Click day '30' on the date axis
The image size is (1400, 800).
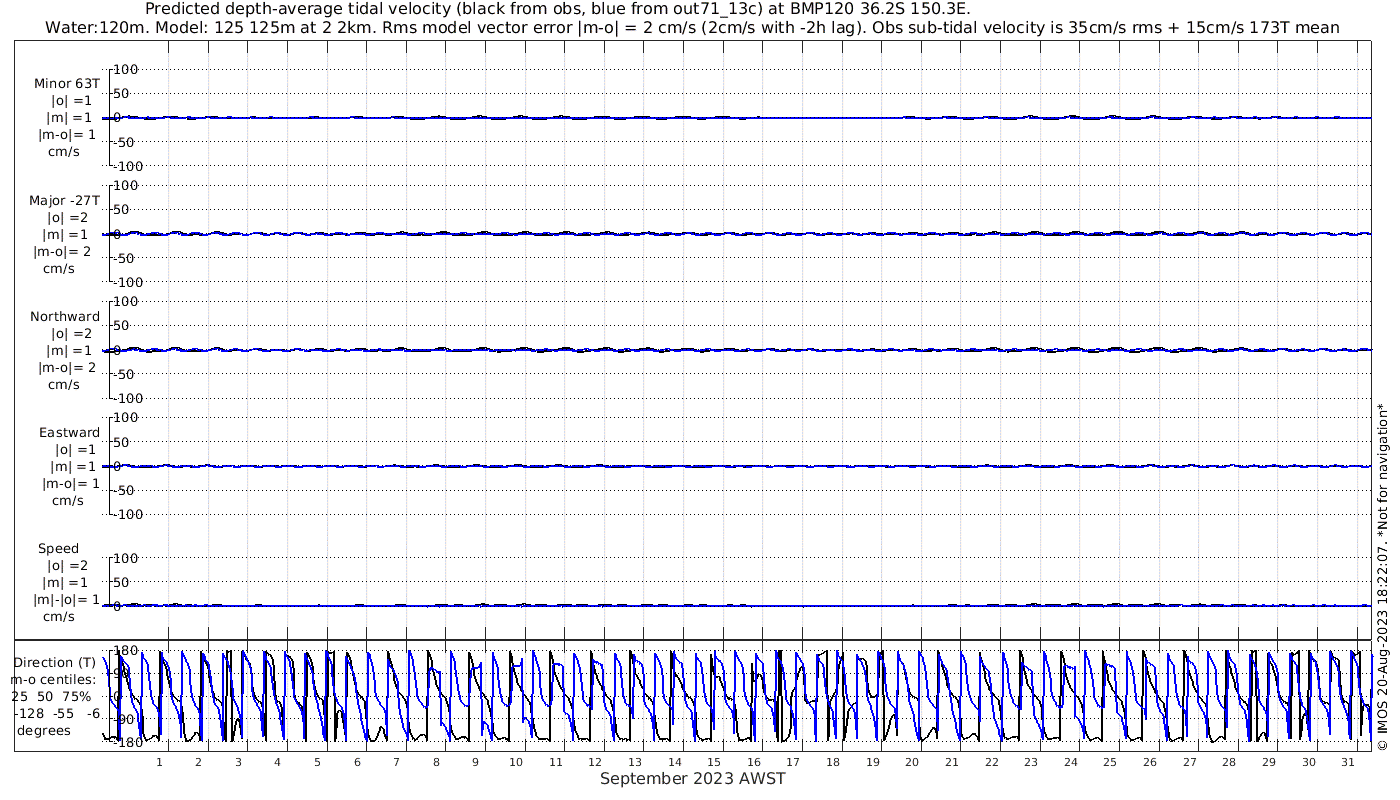tap(1309, 762)
